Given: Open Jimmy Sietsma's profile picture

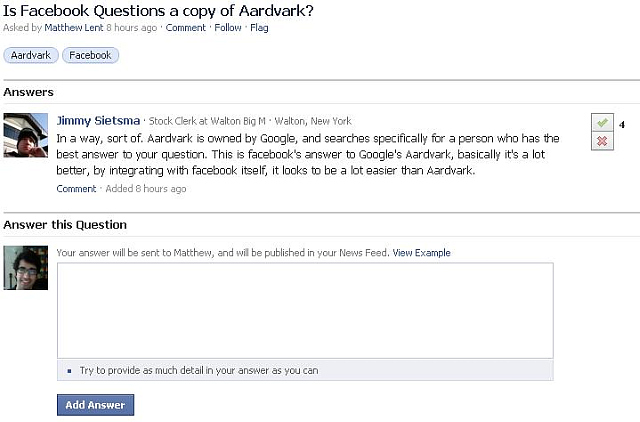Looking at the screenshot, I should point(26,135).
